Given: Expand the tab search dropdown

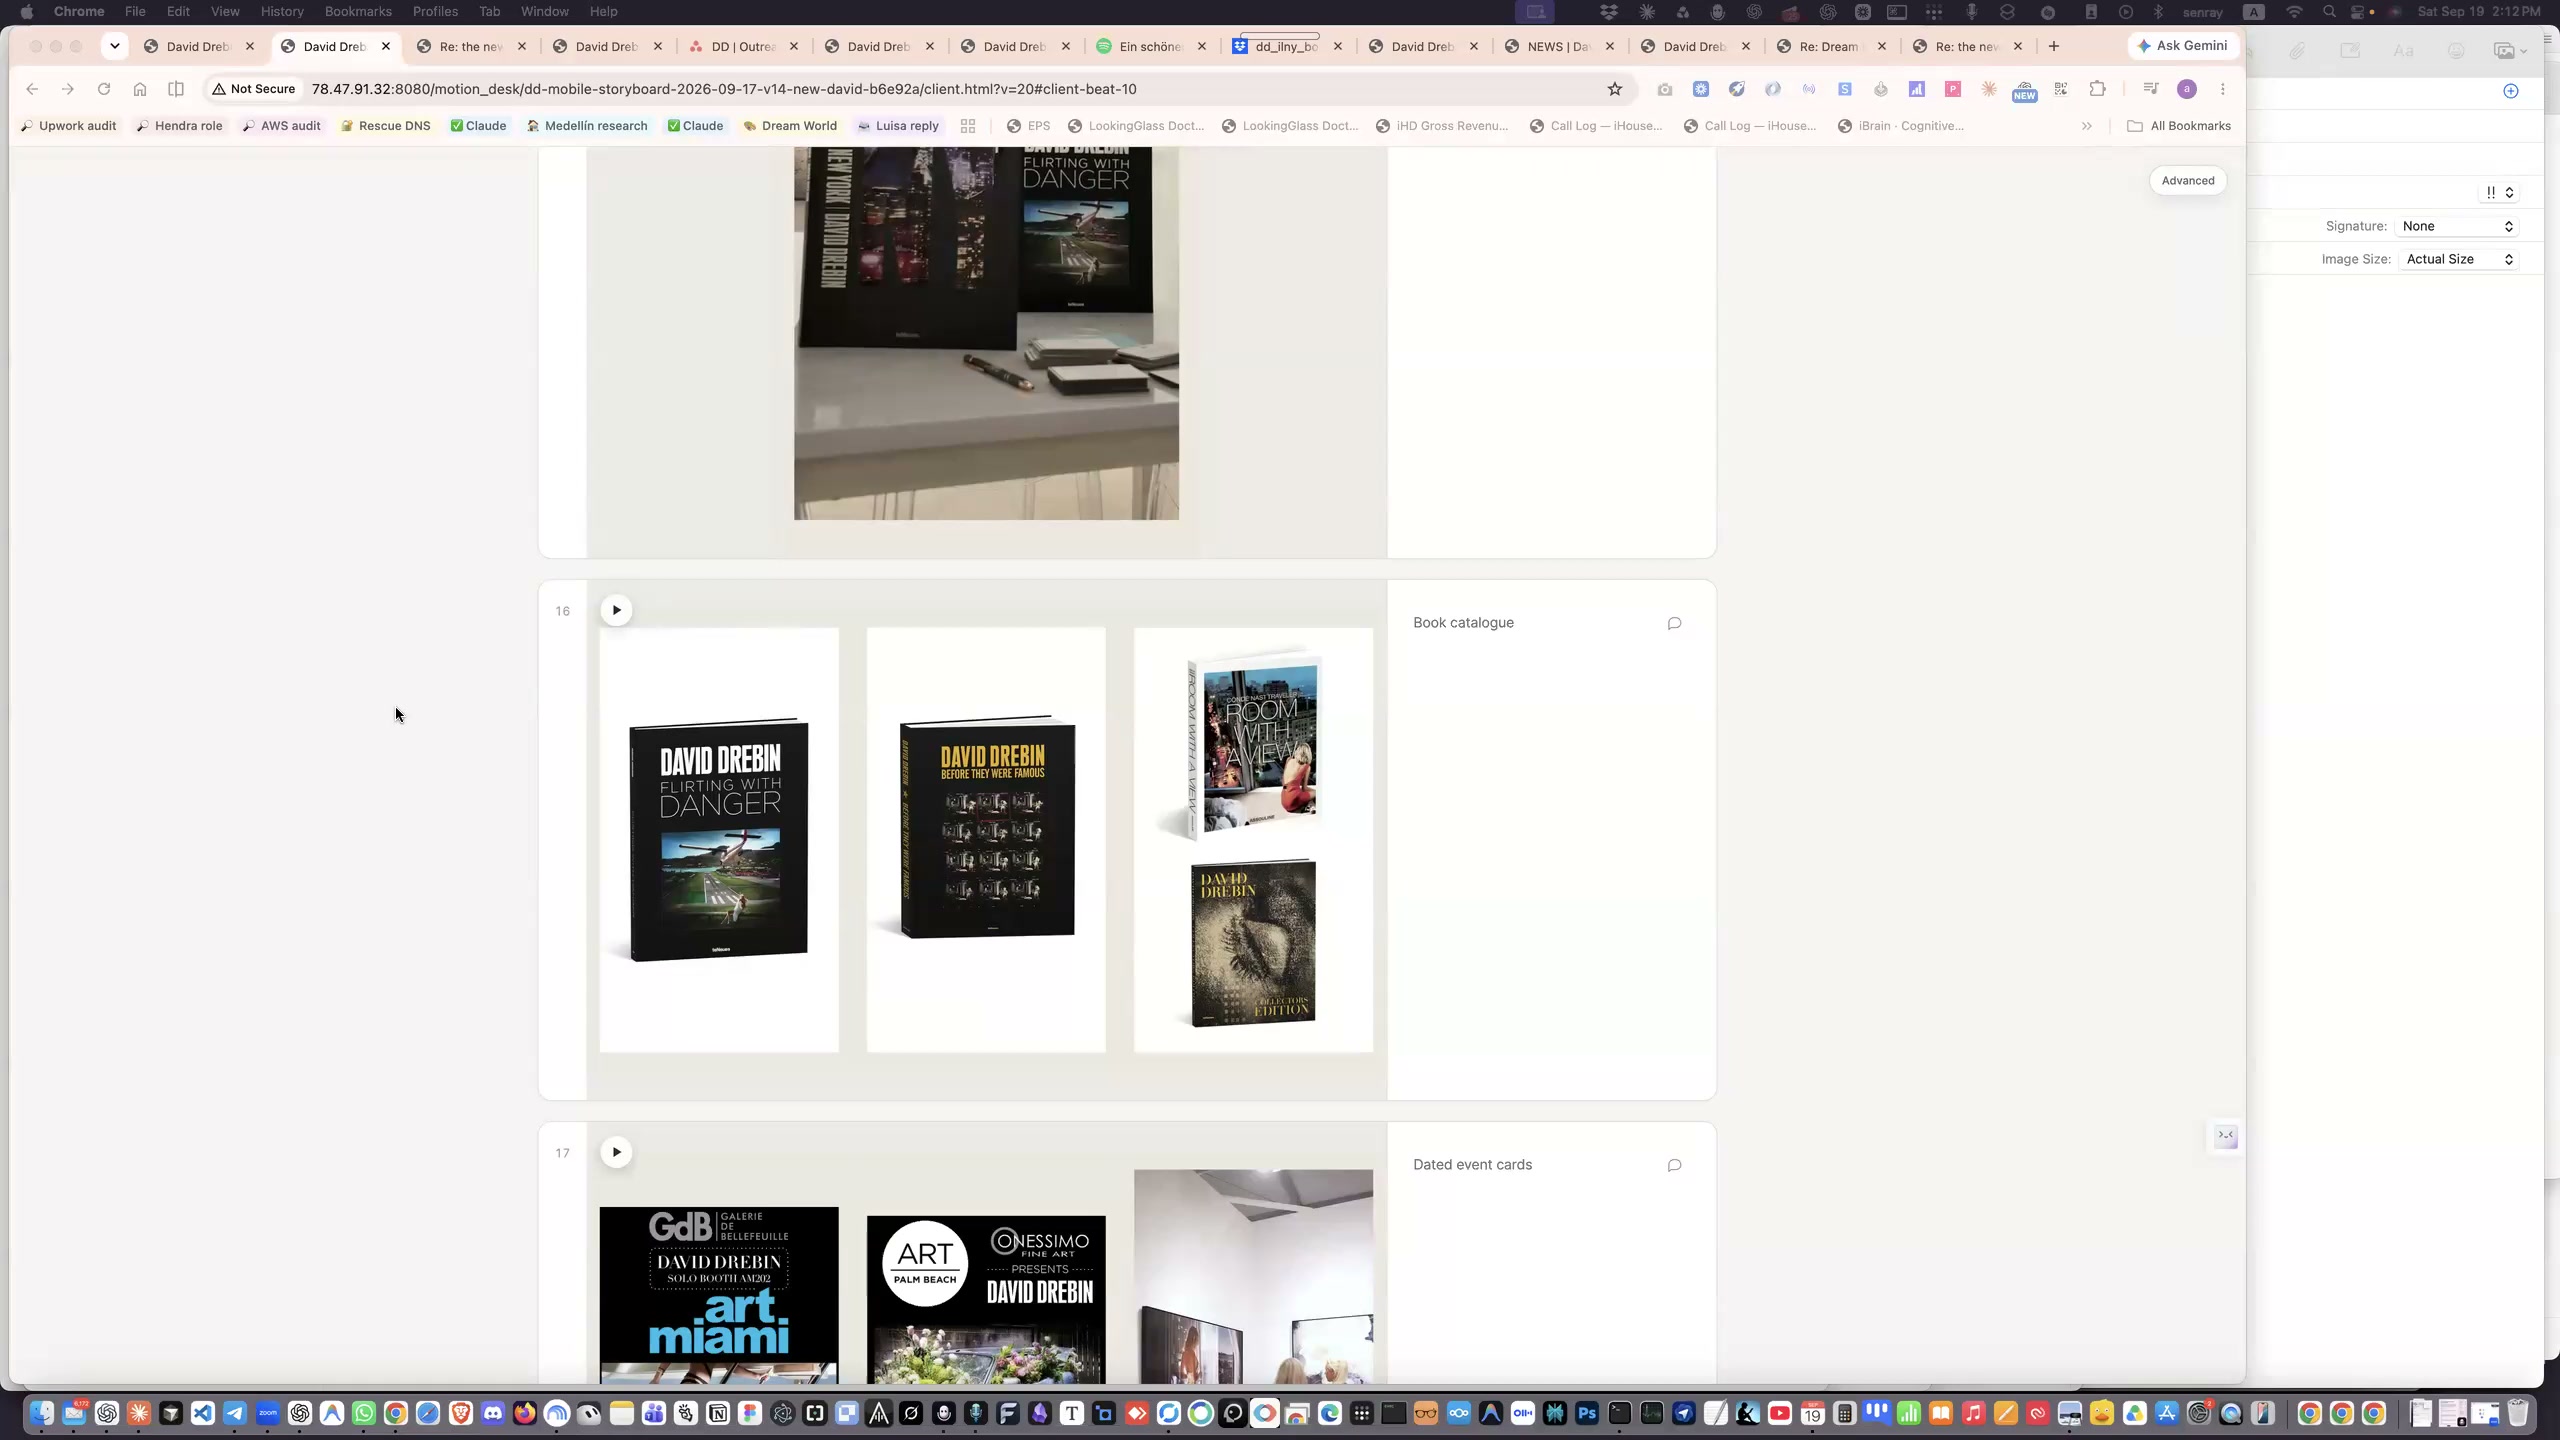Looking at the screenshot, I should tap(115, 46).
